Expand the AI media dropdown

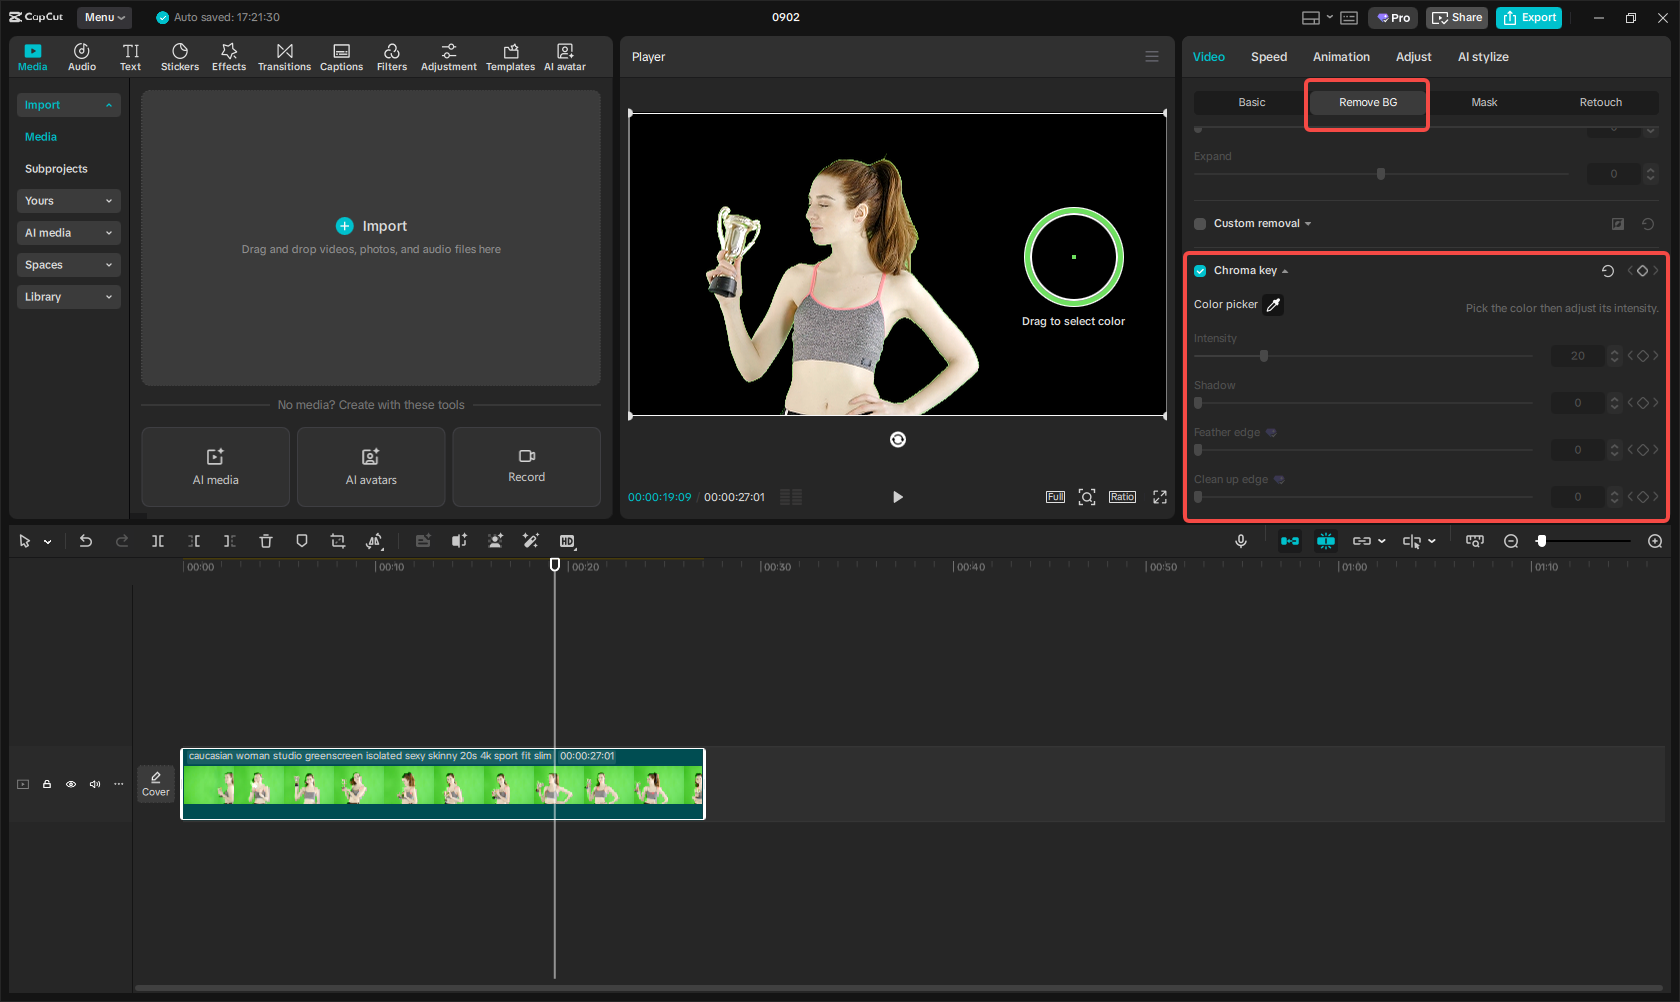(68, 233)
